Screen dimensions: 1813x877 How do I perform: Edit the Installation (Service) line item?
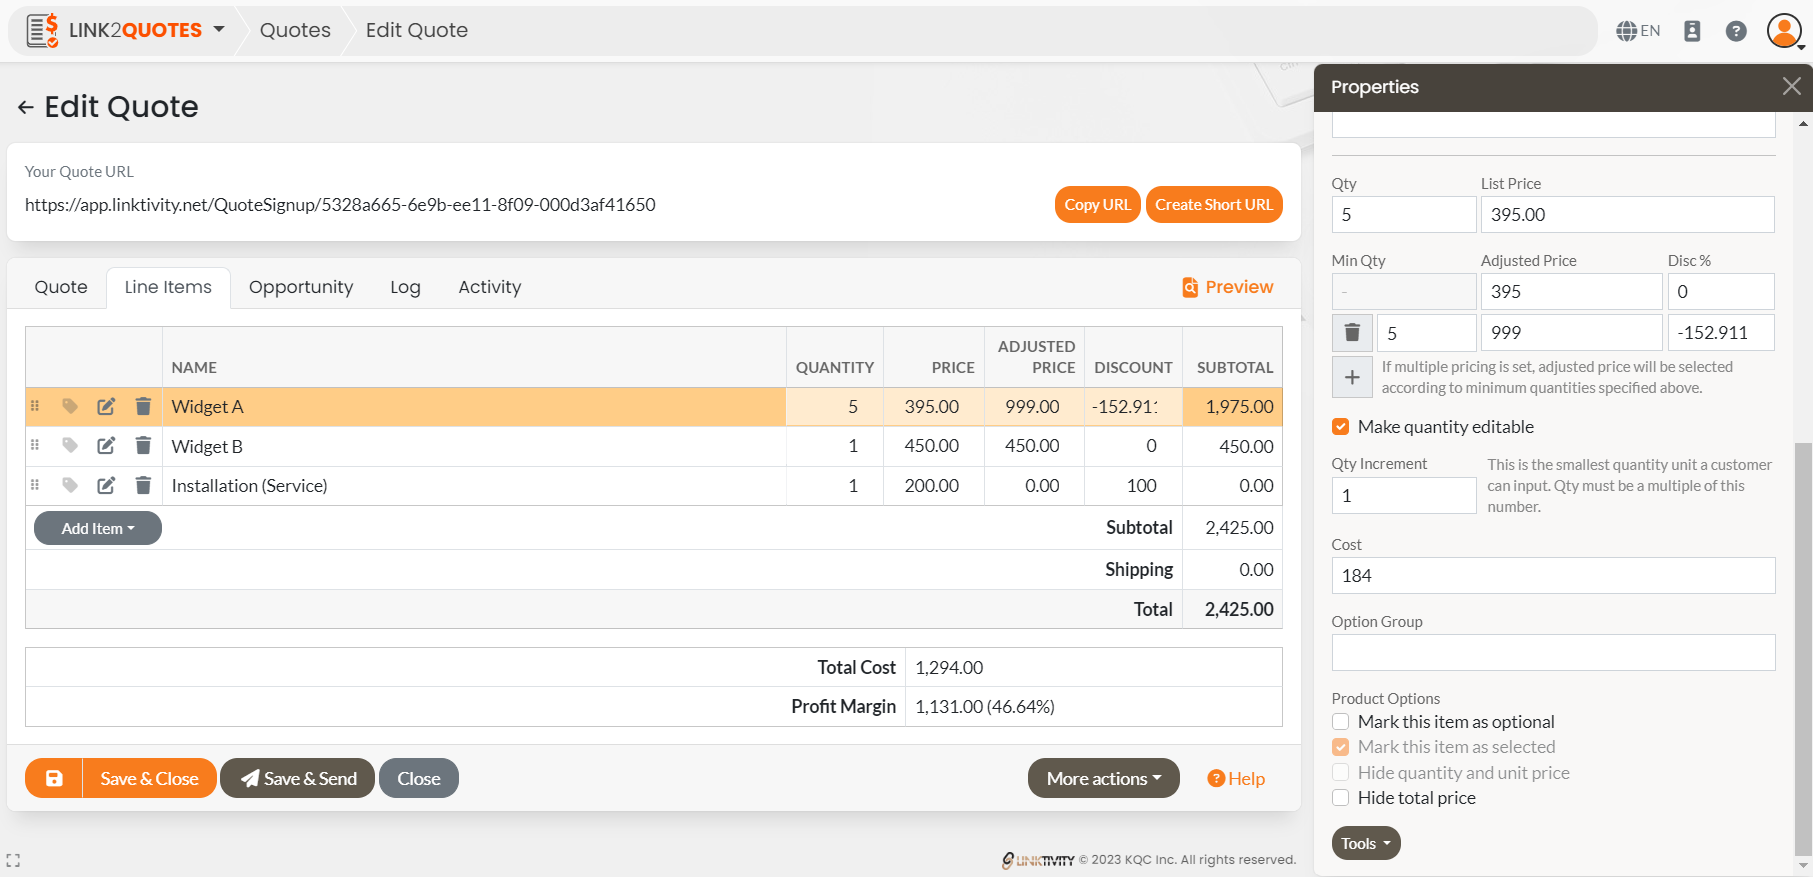click(x=106, y=485)
